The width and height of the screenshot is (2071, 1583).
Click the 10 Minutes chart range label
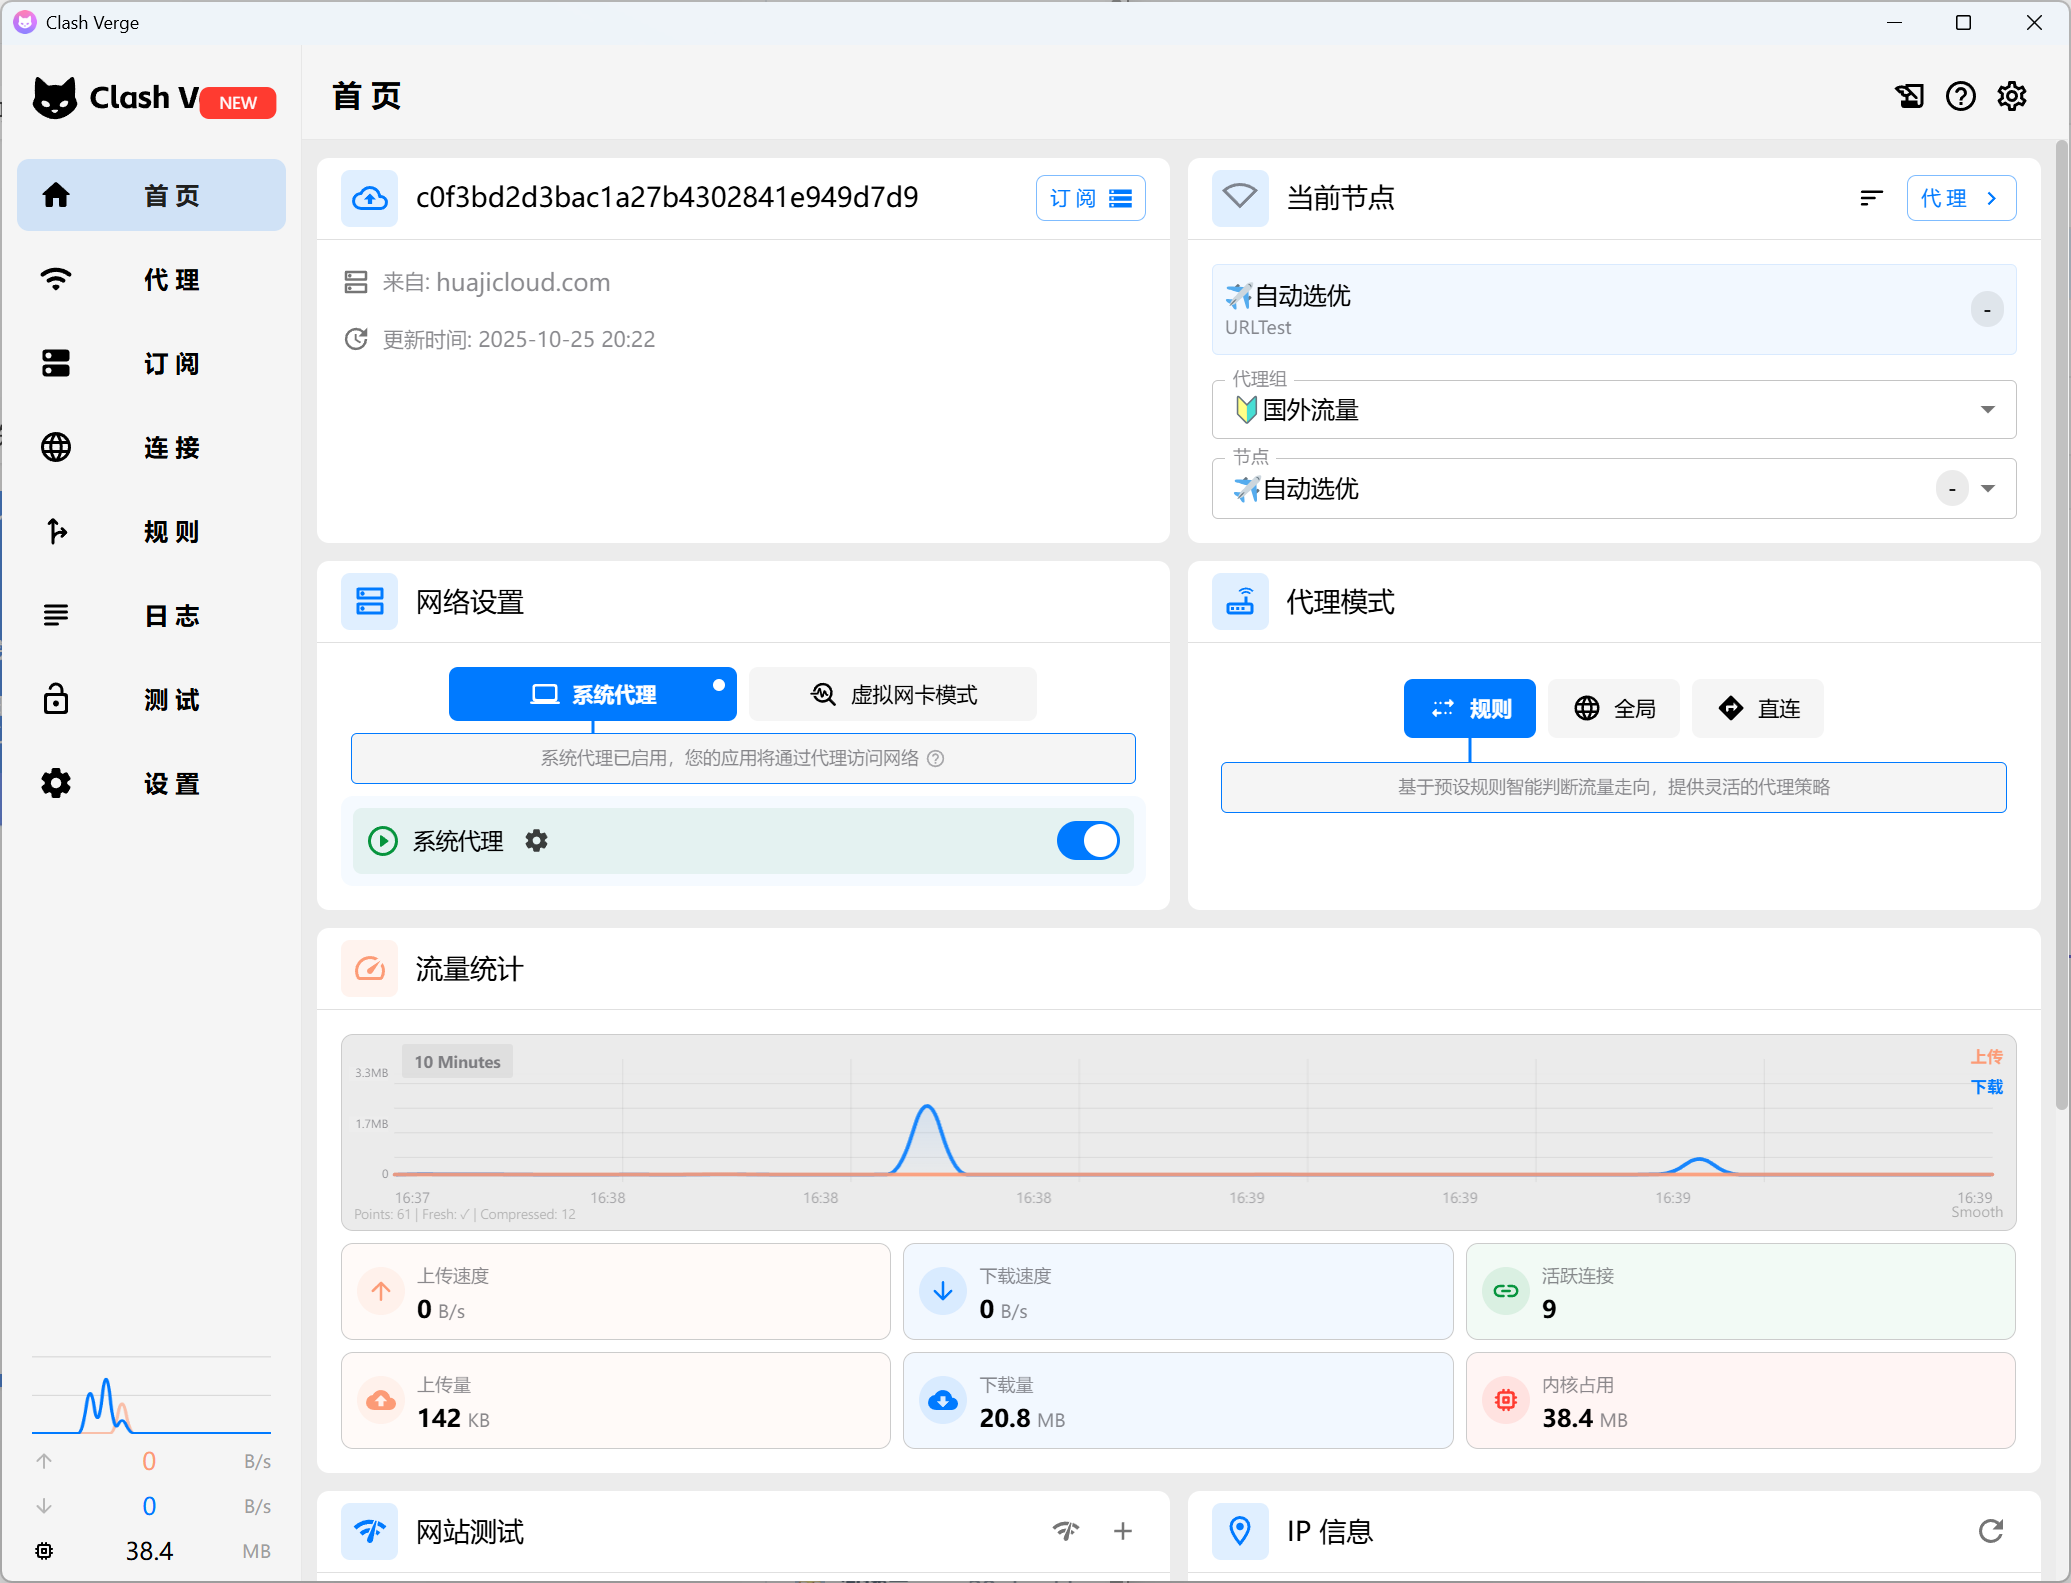pos(457,1062)
